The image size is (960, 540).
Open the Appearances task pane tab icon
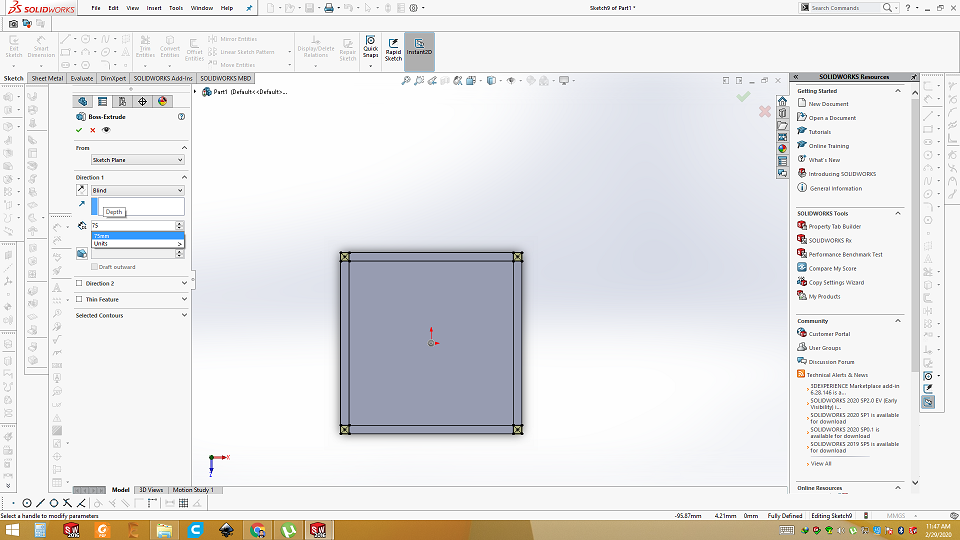click(782, 149)
